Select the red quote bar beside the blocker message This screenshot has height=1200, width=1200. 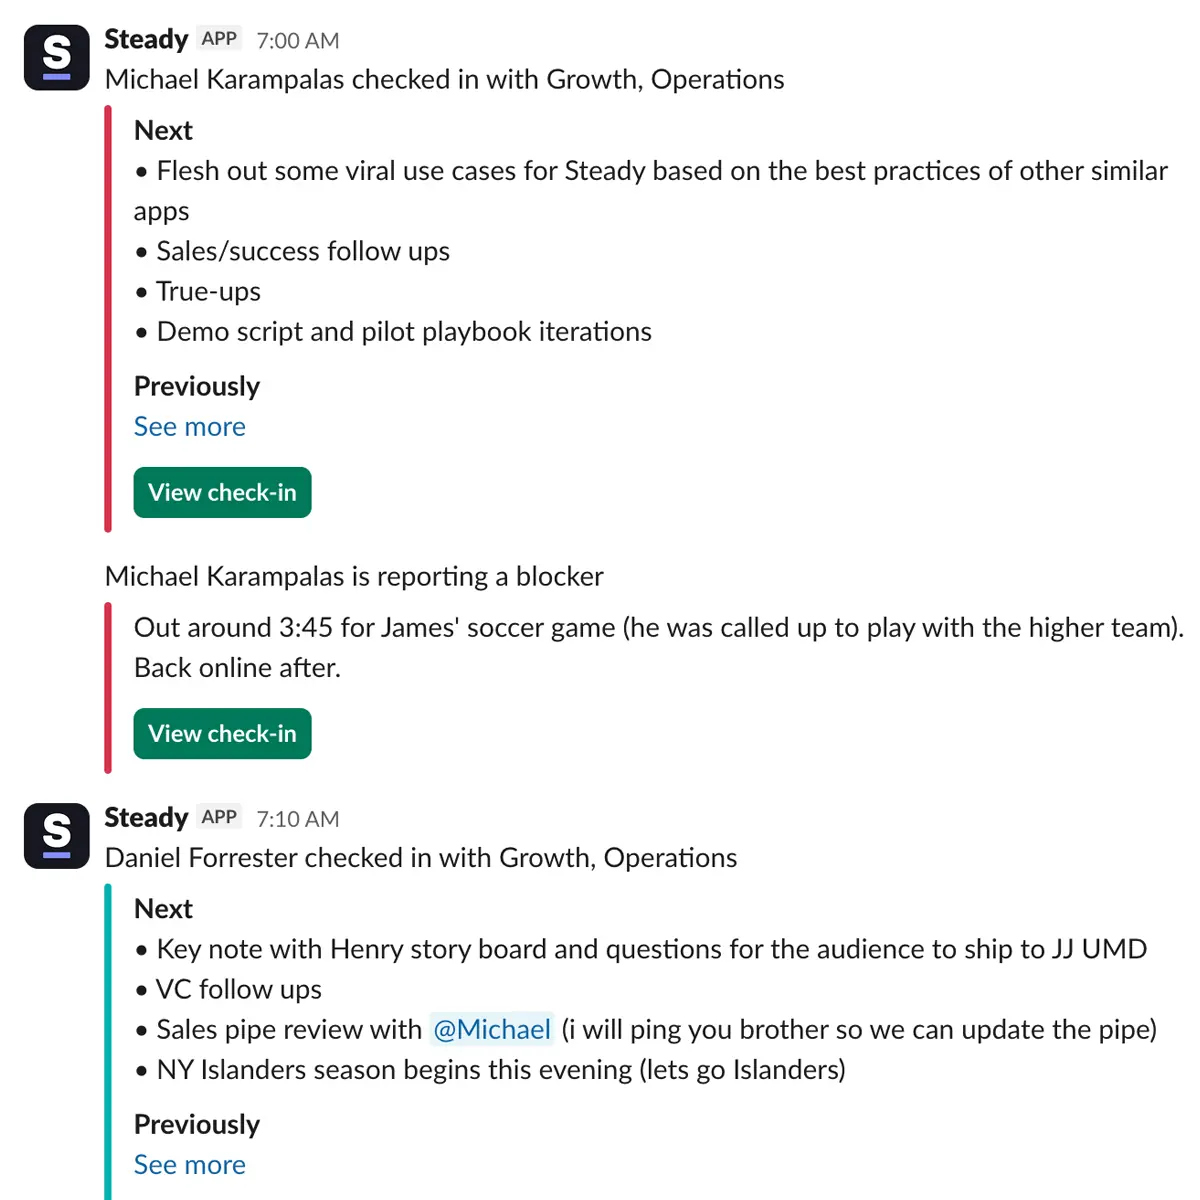[x=108, y=685]
